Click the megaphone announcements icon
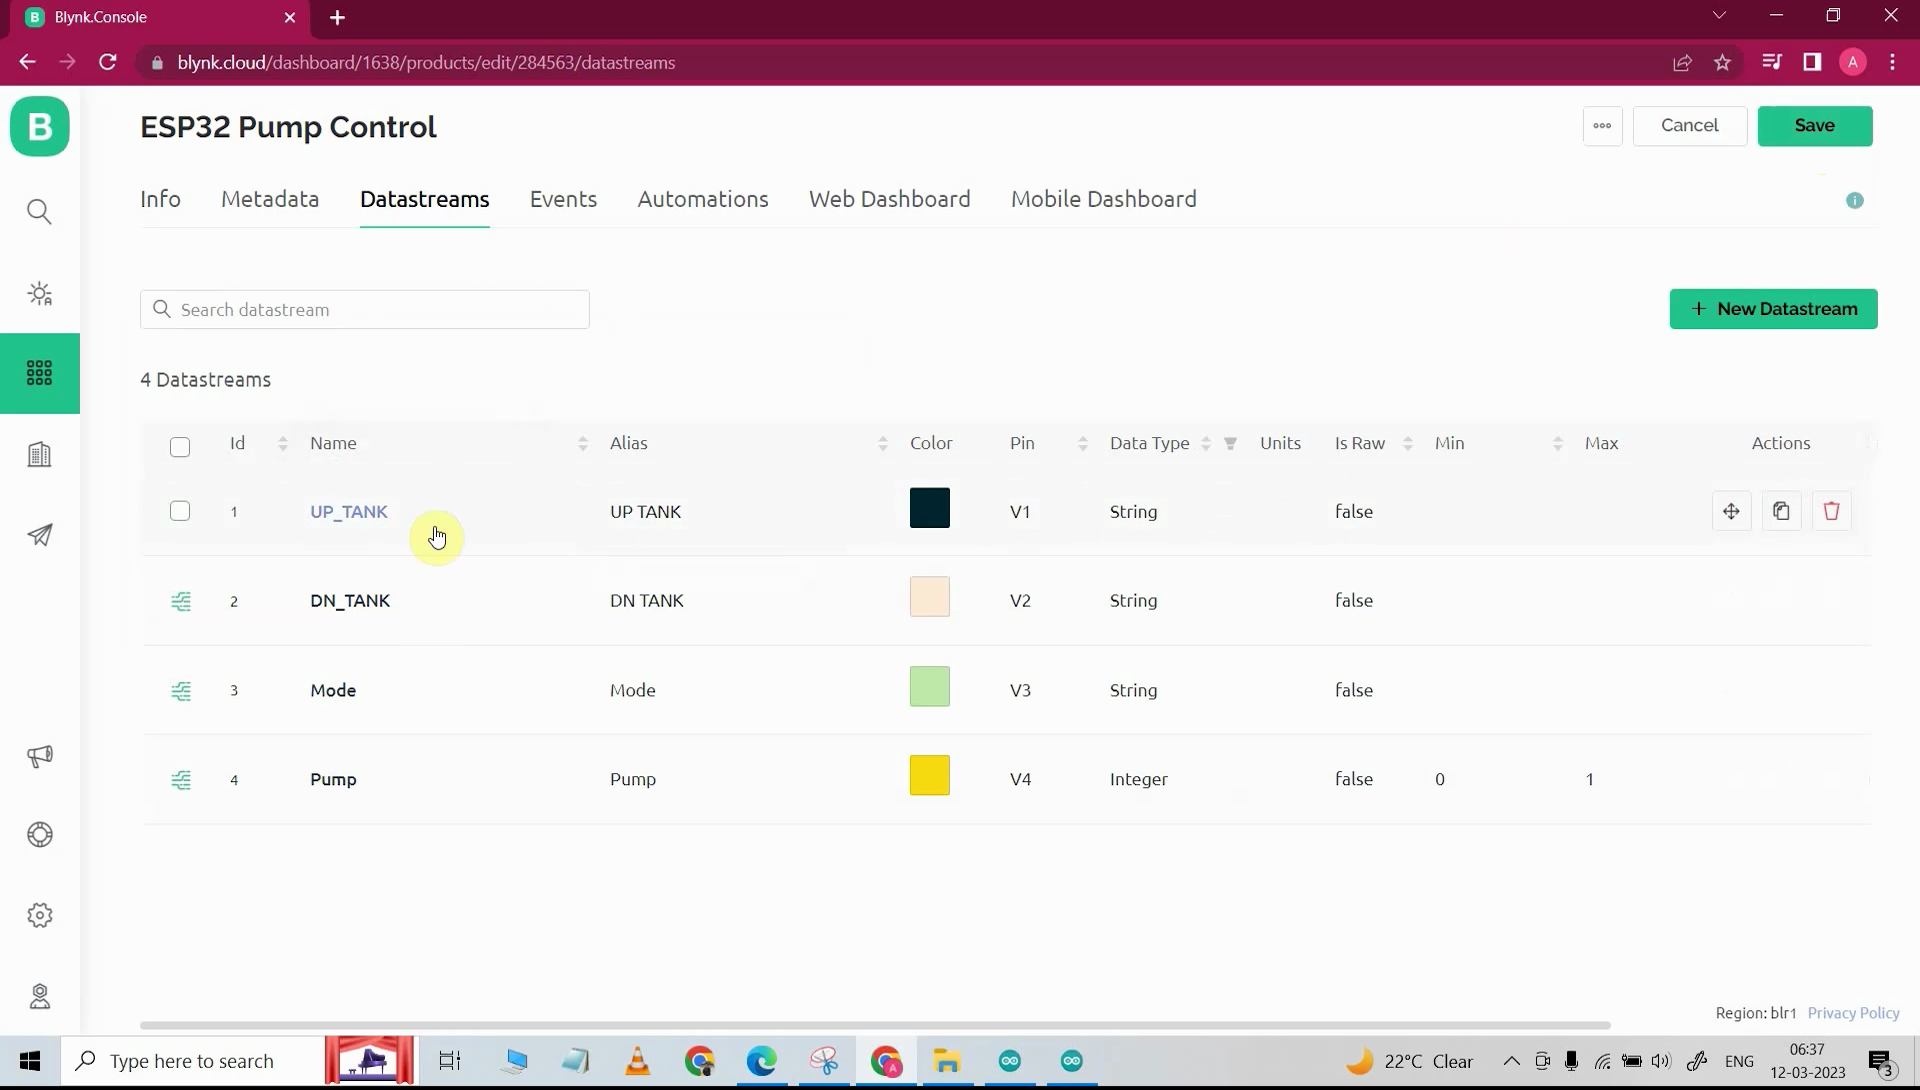The height and width of the screenshot is (1090, 1920). pos(40,756)
